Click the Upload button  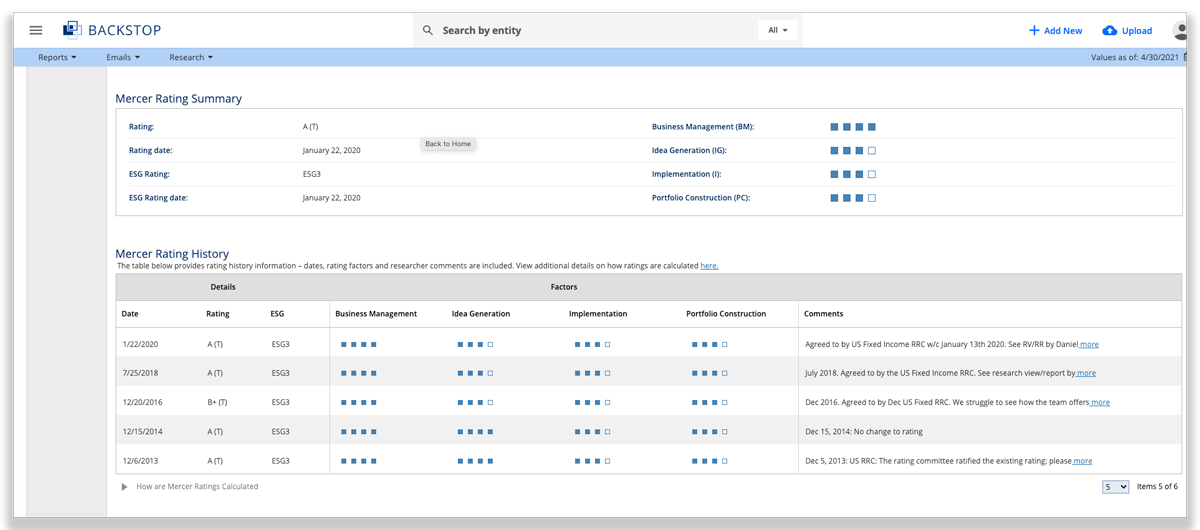tap(1127, 31)
